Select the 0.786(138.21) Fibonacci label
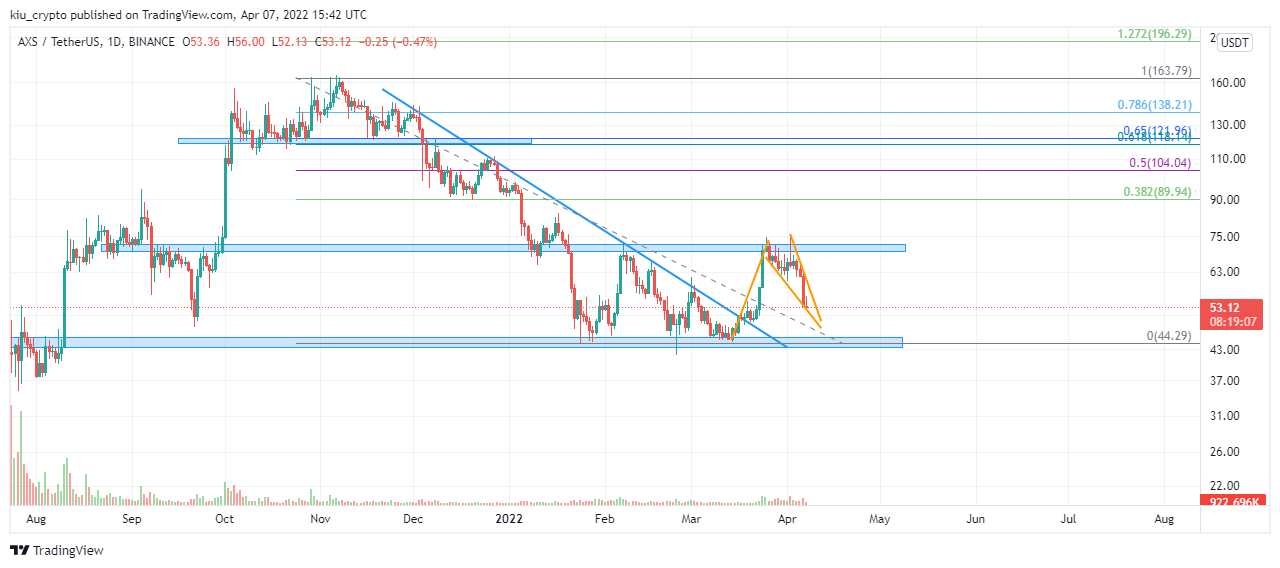 pos(1154,105)
